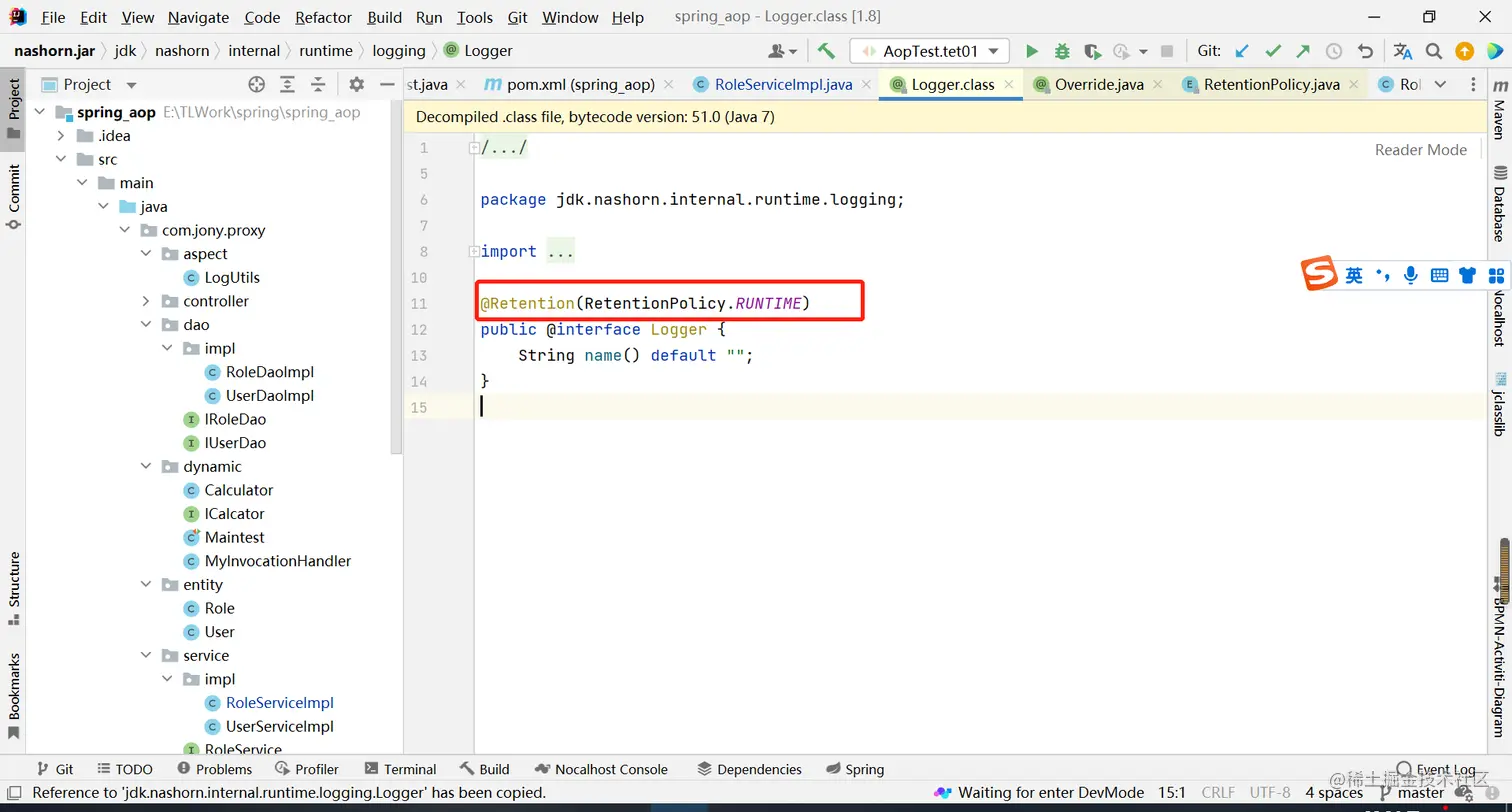1512x812 pixels.
Task: Select UserDaoImpl in project tree
Action: click(270, 396)
